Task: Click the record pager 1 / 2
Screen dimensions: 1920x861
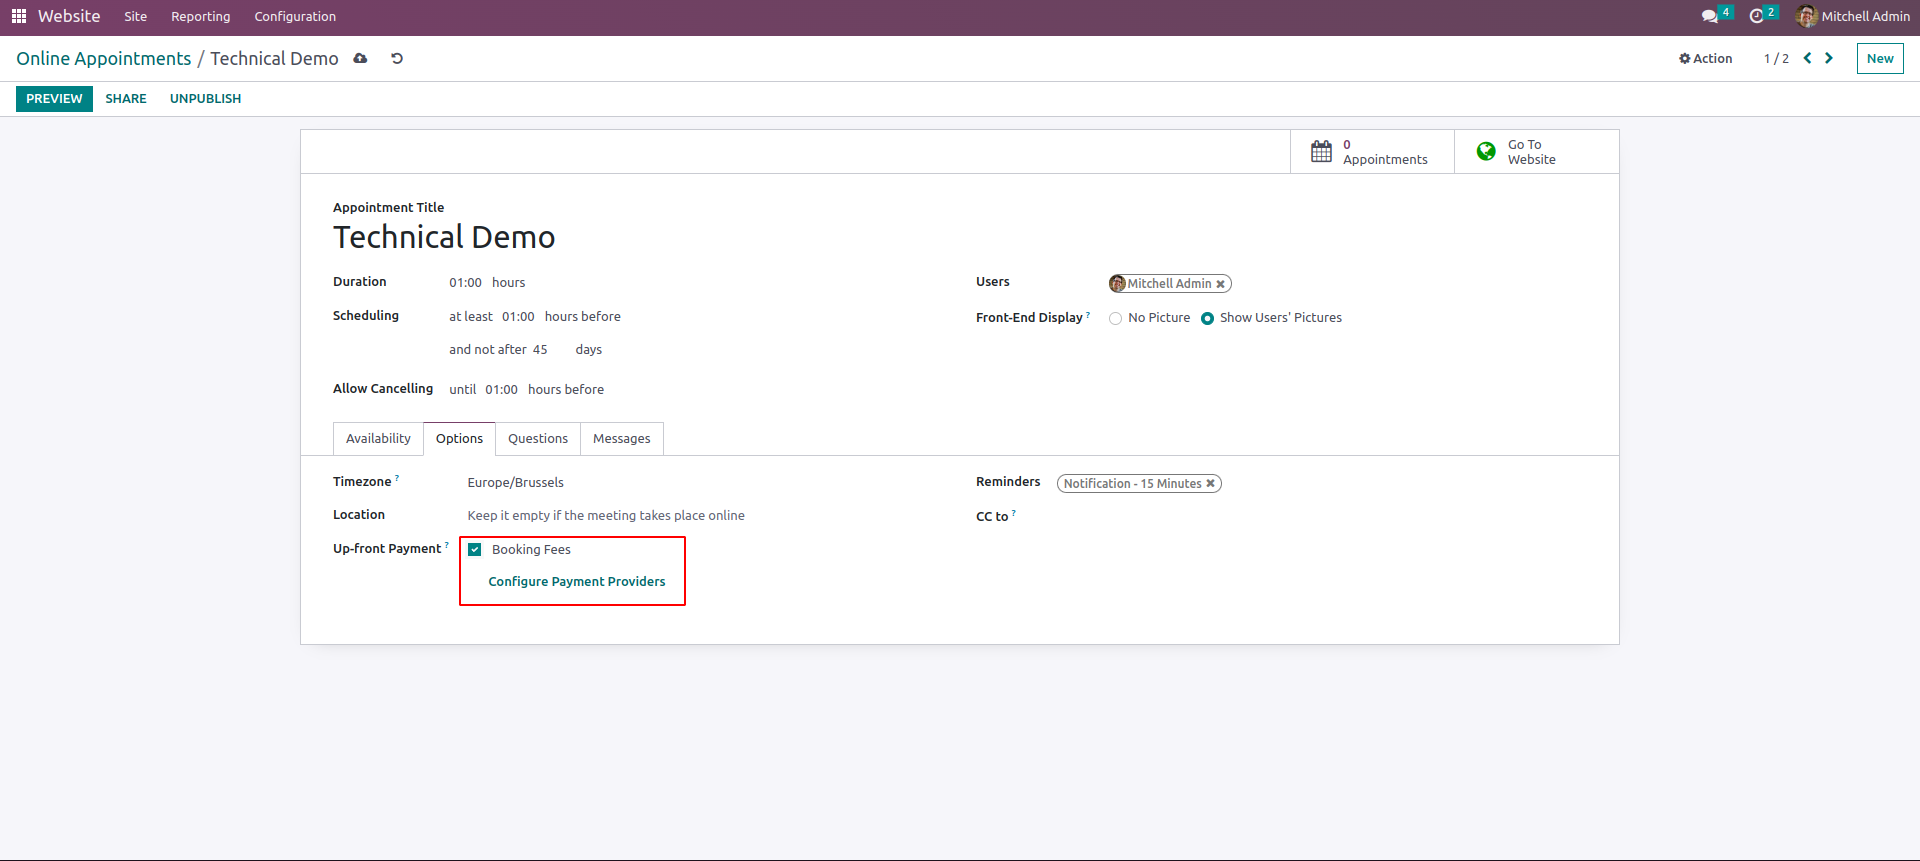Action: [1776, 59]
